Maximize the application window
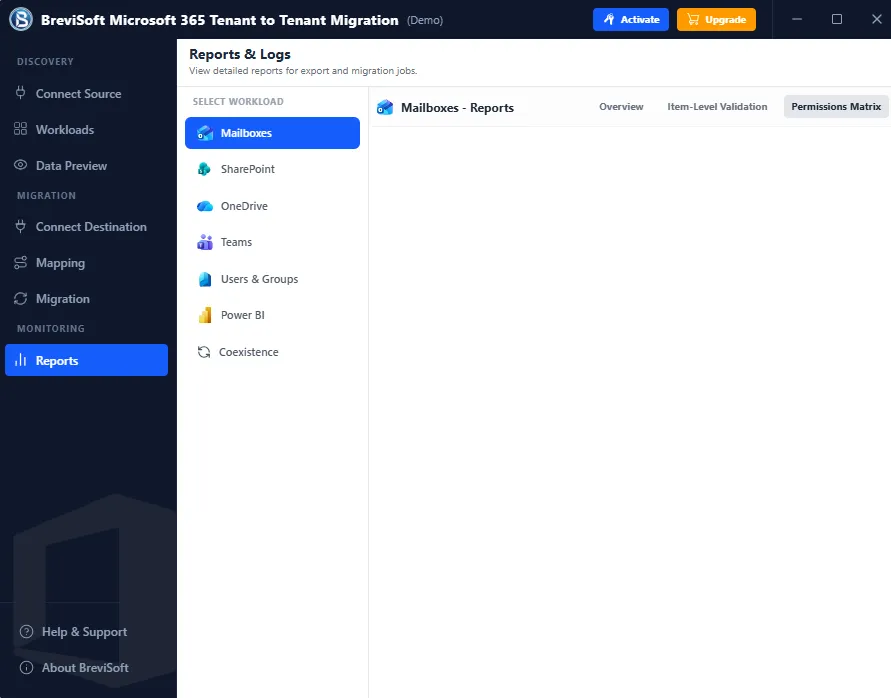Screen dimensions: 891x698 point(836,19)
